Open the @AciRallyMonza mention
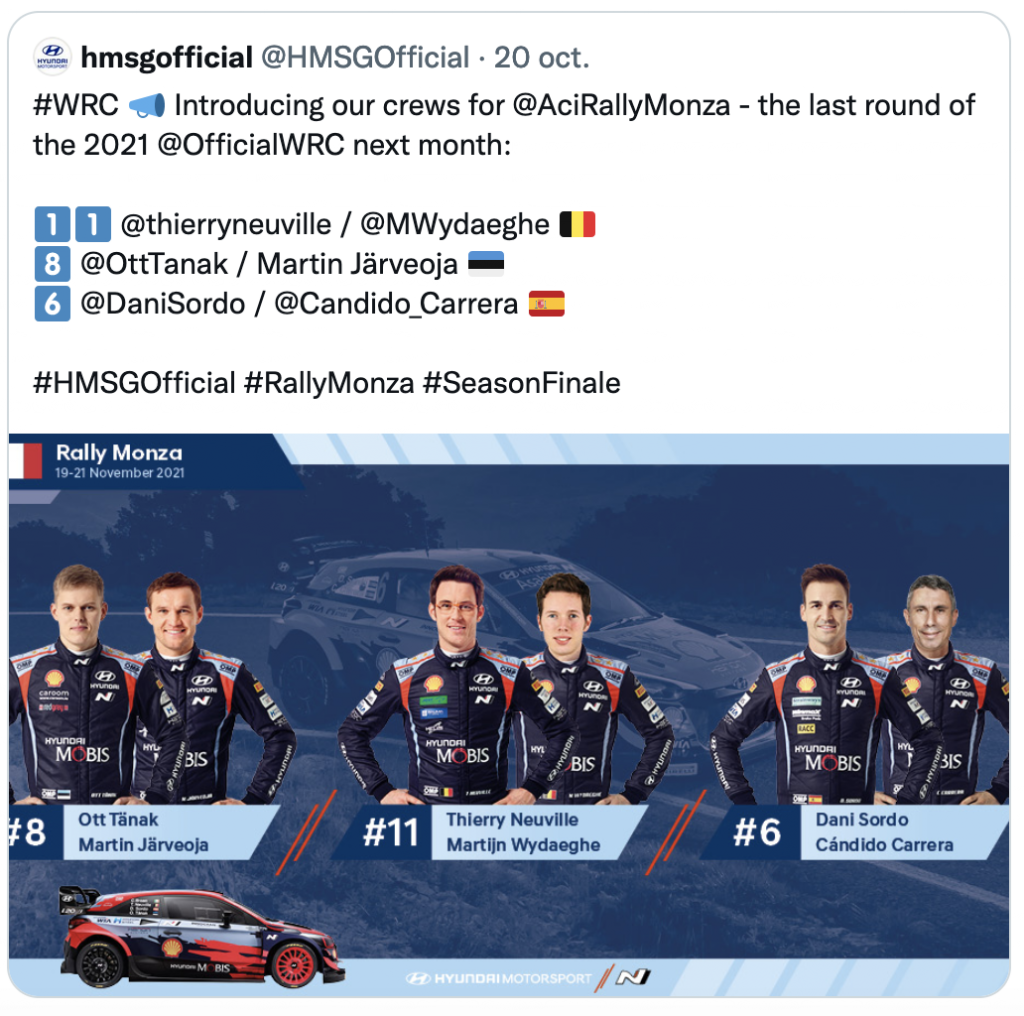The width and height of the screenshot is (1024, 1016). (x=621, y=106)
